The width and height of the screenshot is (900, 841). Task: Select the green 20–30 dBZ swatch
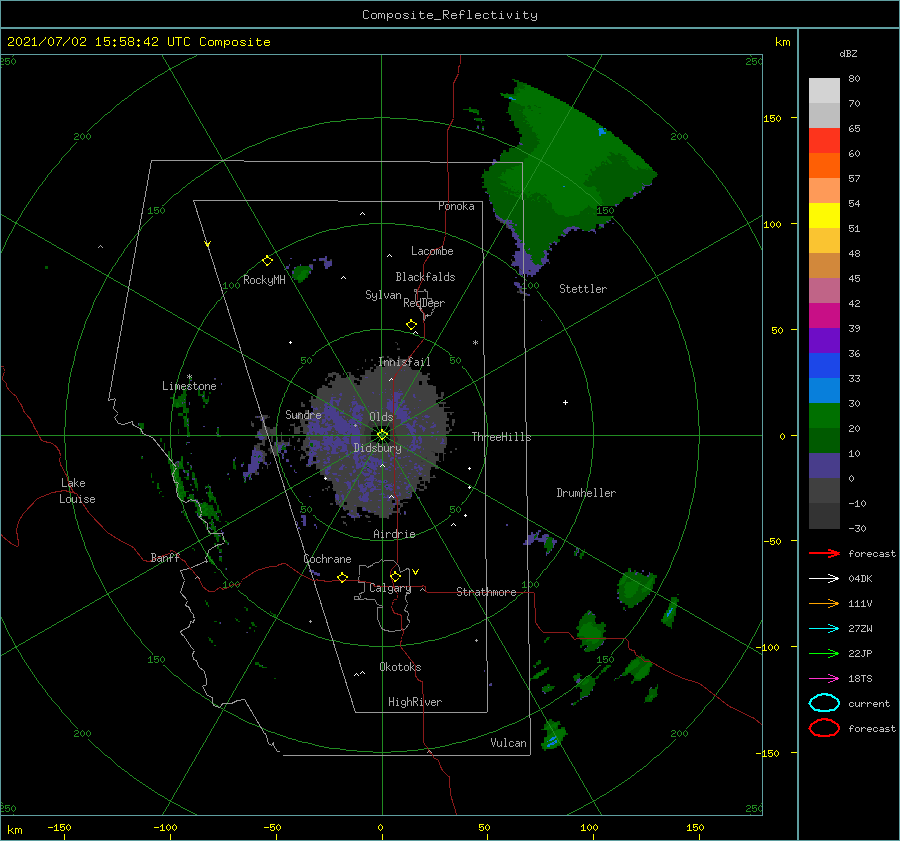click(x=824, y=416)
